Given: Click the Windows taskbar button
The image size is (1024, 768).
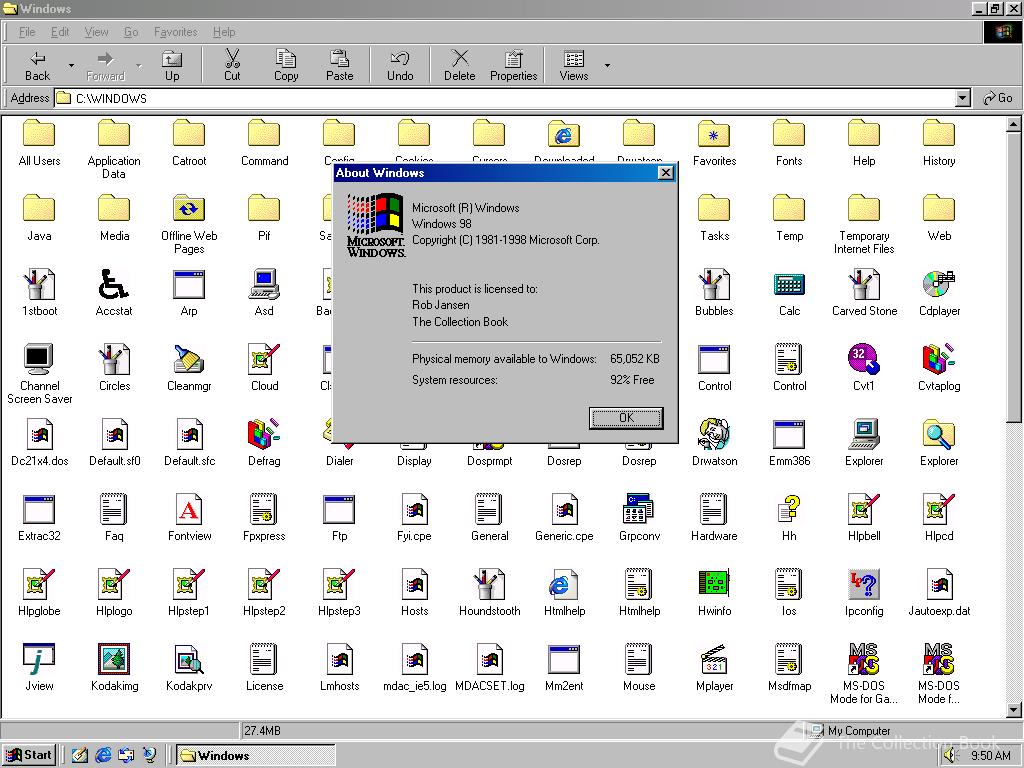Looking at the screenshot, I should [x=256, y=756].
